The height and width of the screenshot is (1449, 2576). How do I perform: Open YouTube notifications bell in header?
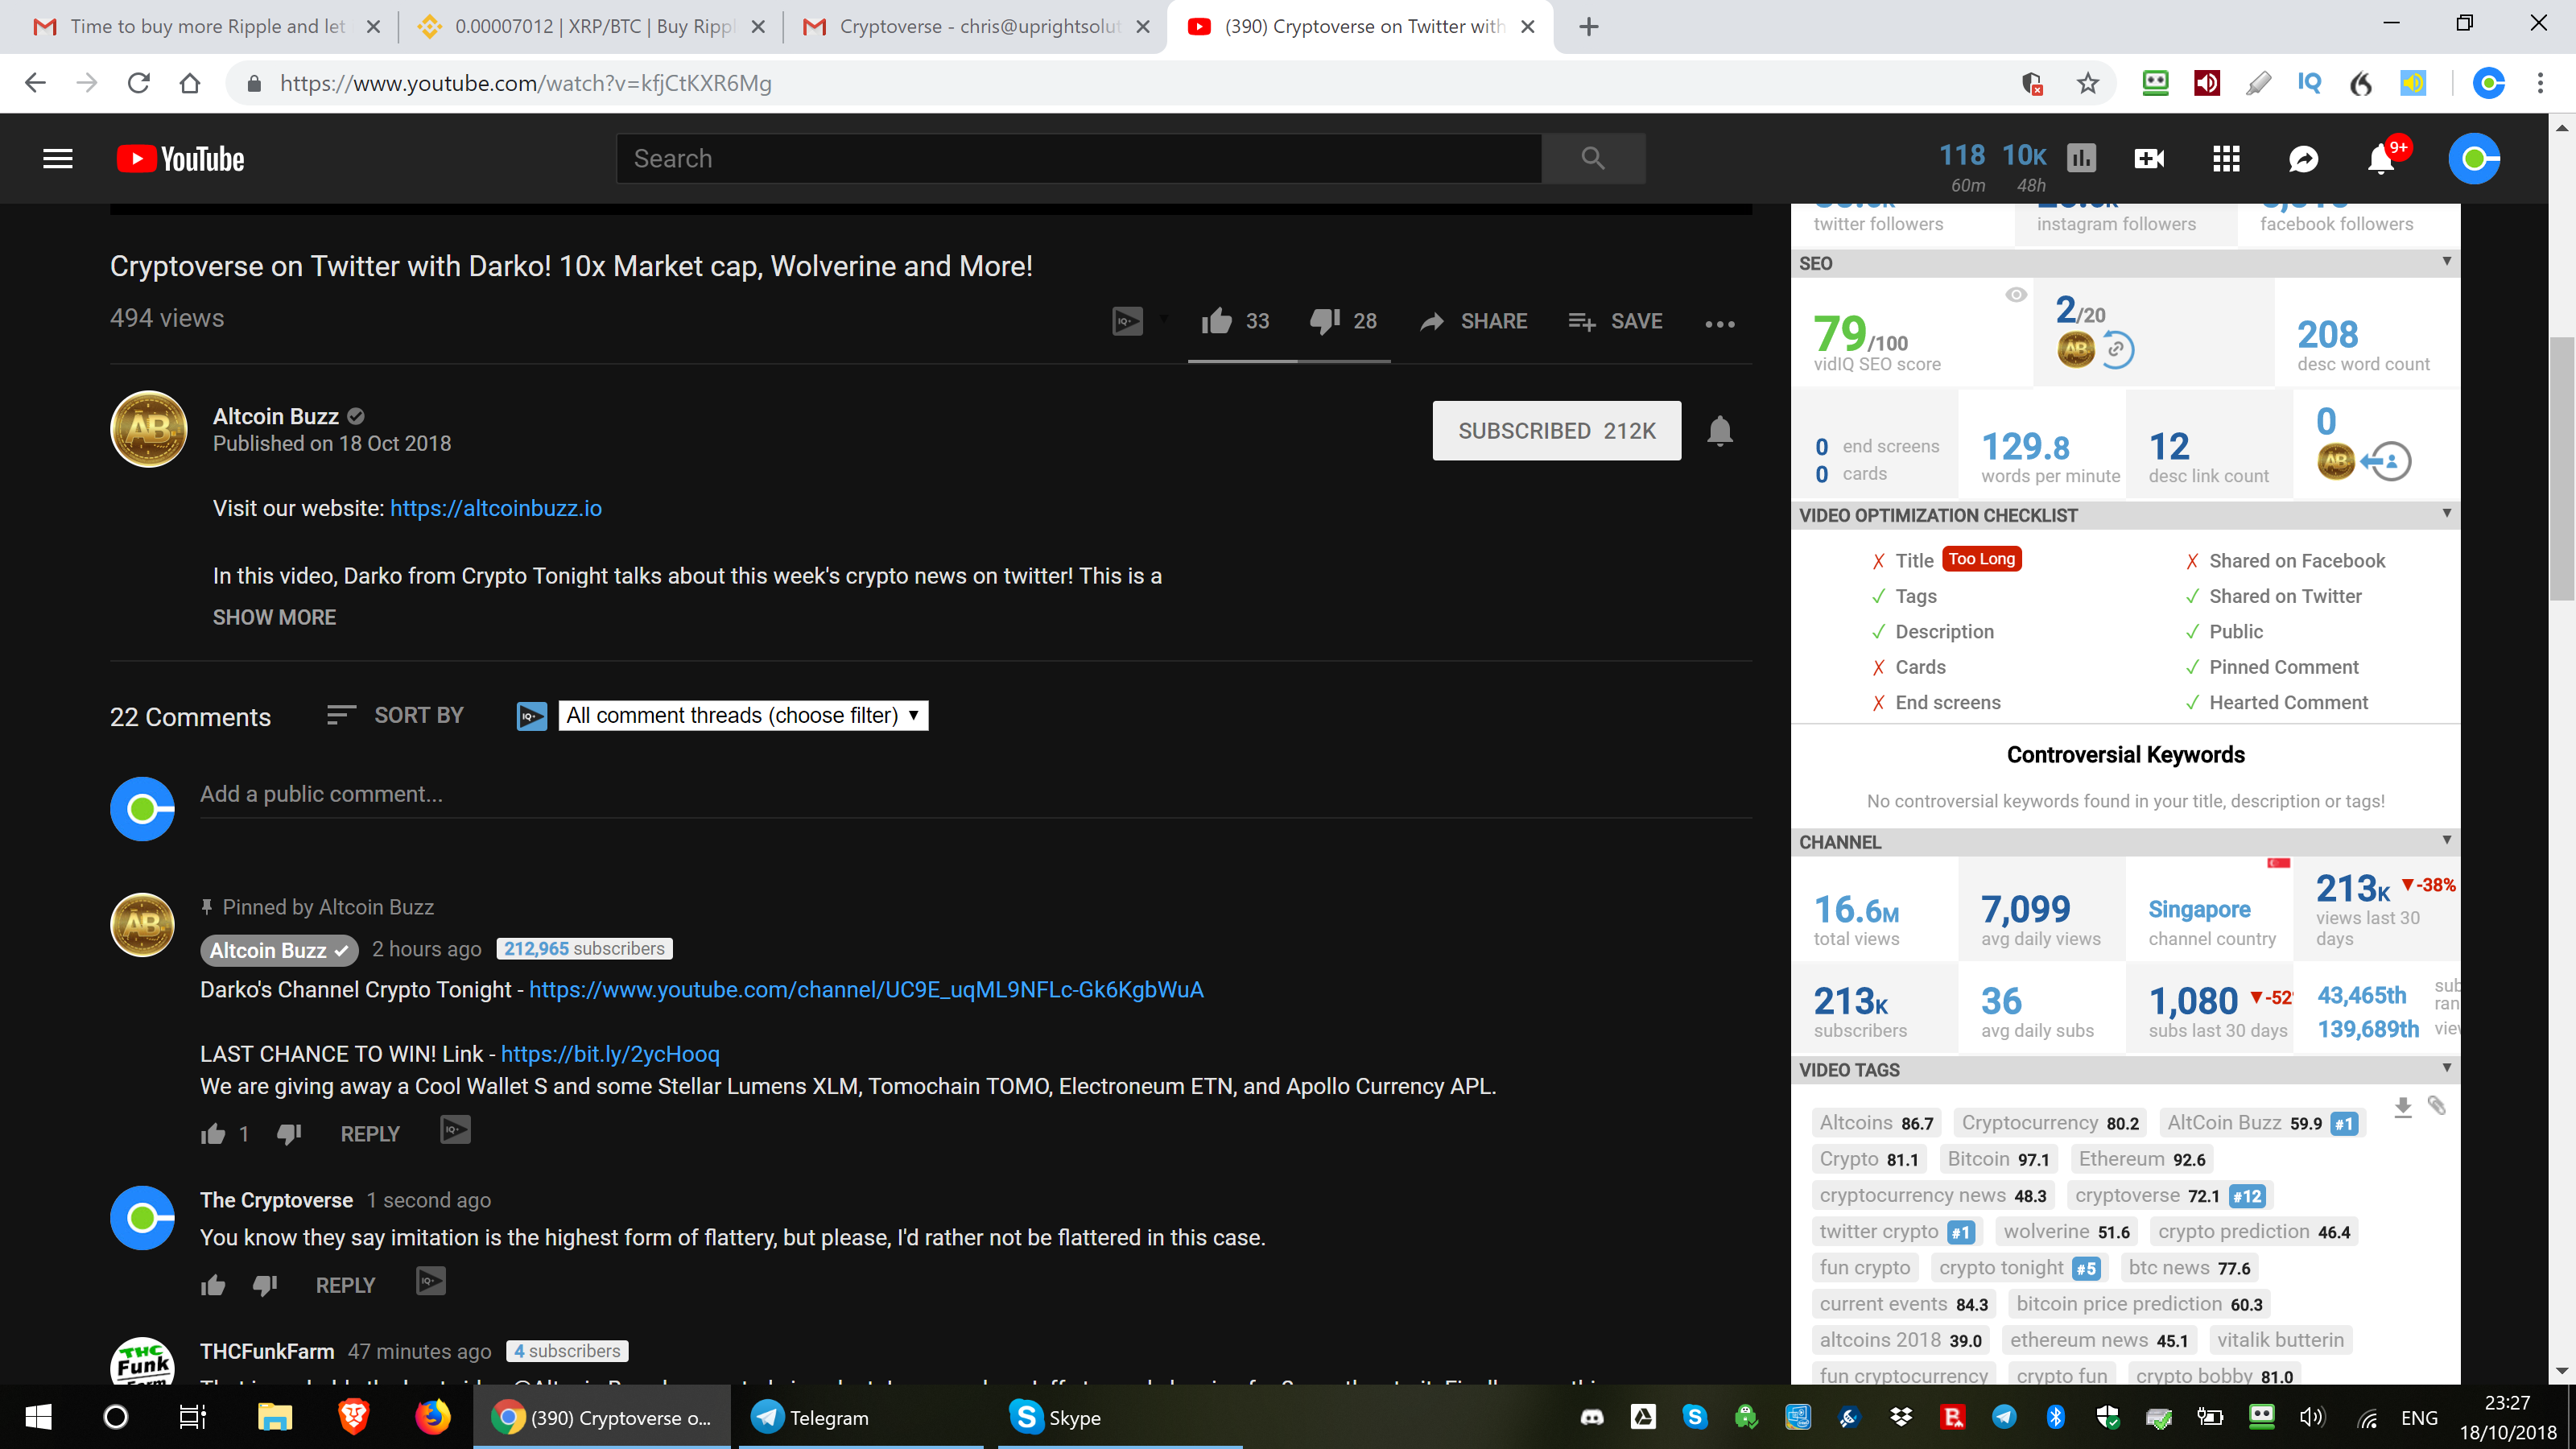click(x=2381, y=158)
